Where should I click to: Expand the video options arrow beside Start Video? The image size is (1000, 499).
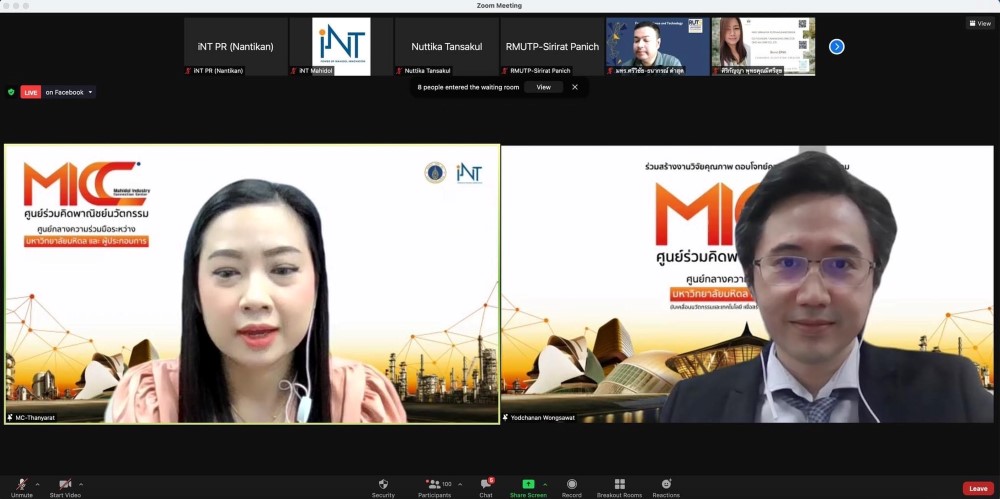[81, 484]
